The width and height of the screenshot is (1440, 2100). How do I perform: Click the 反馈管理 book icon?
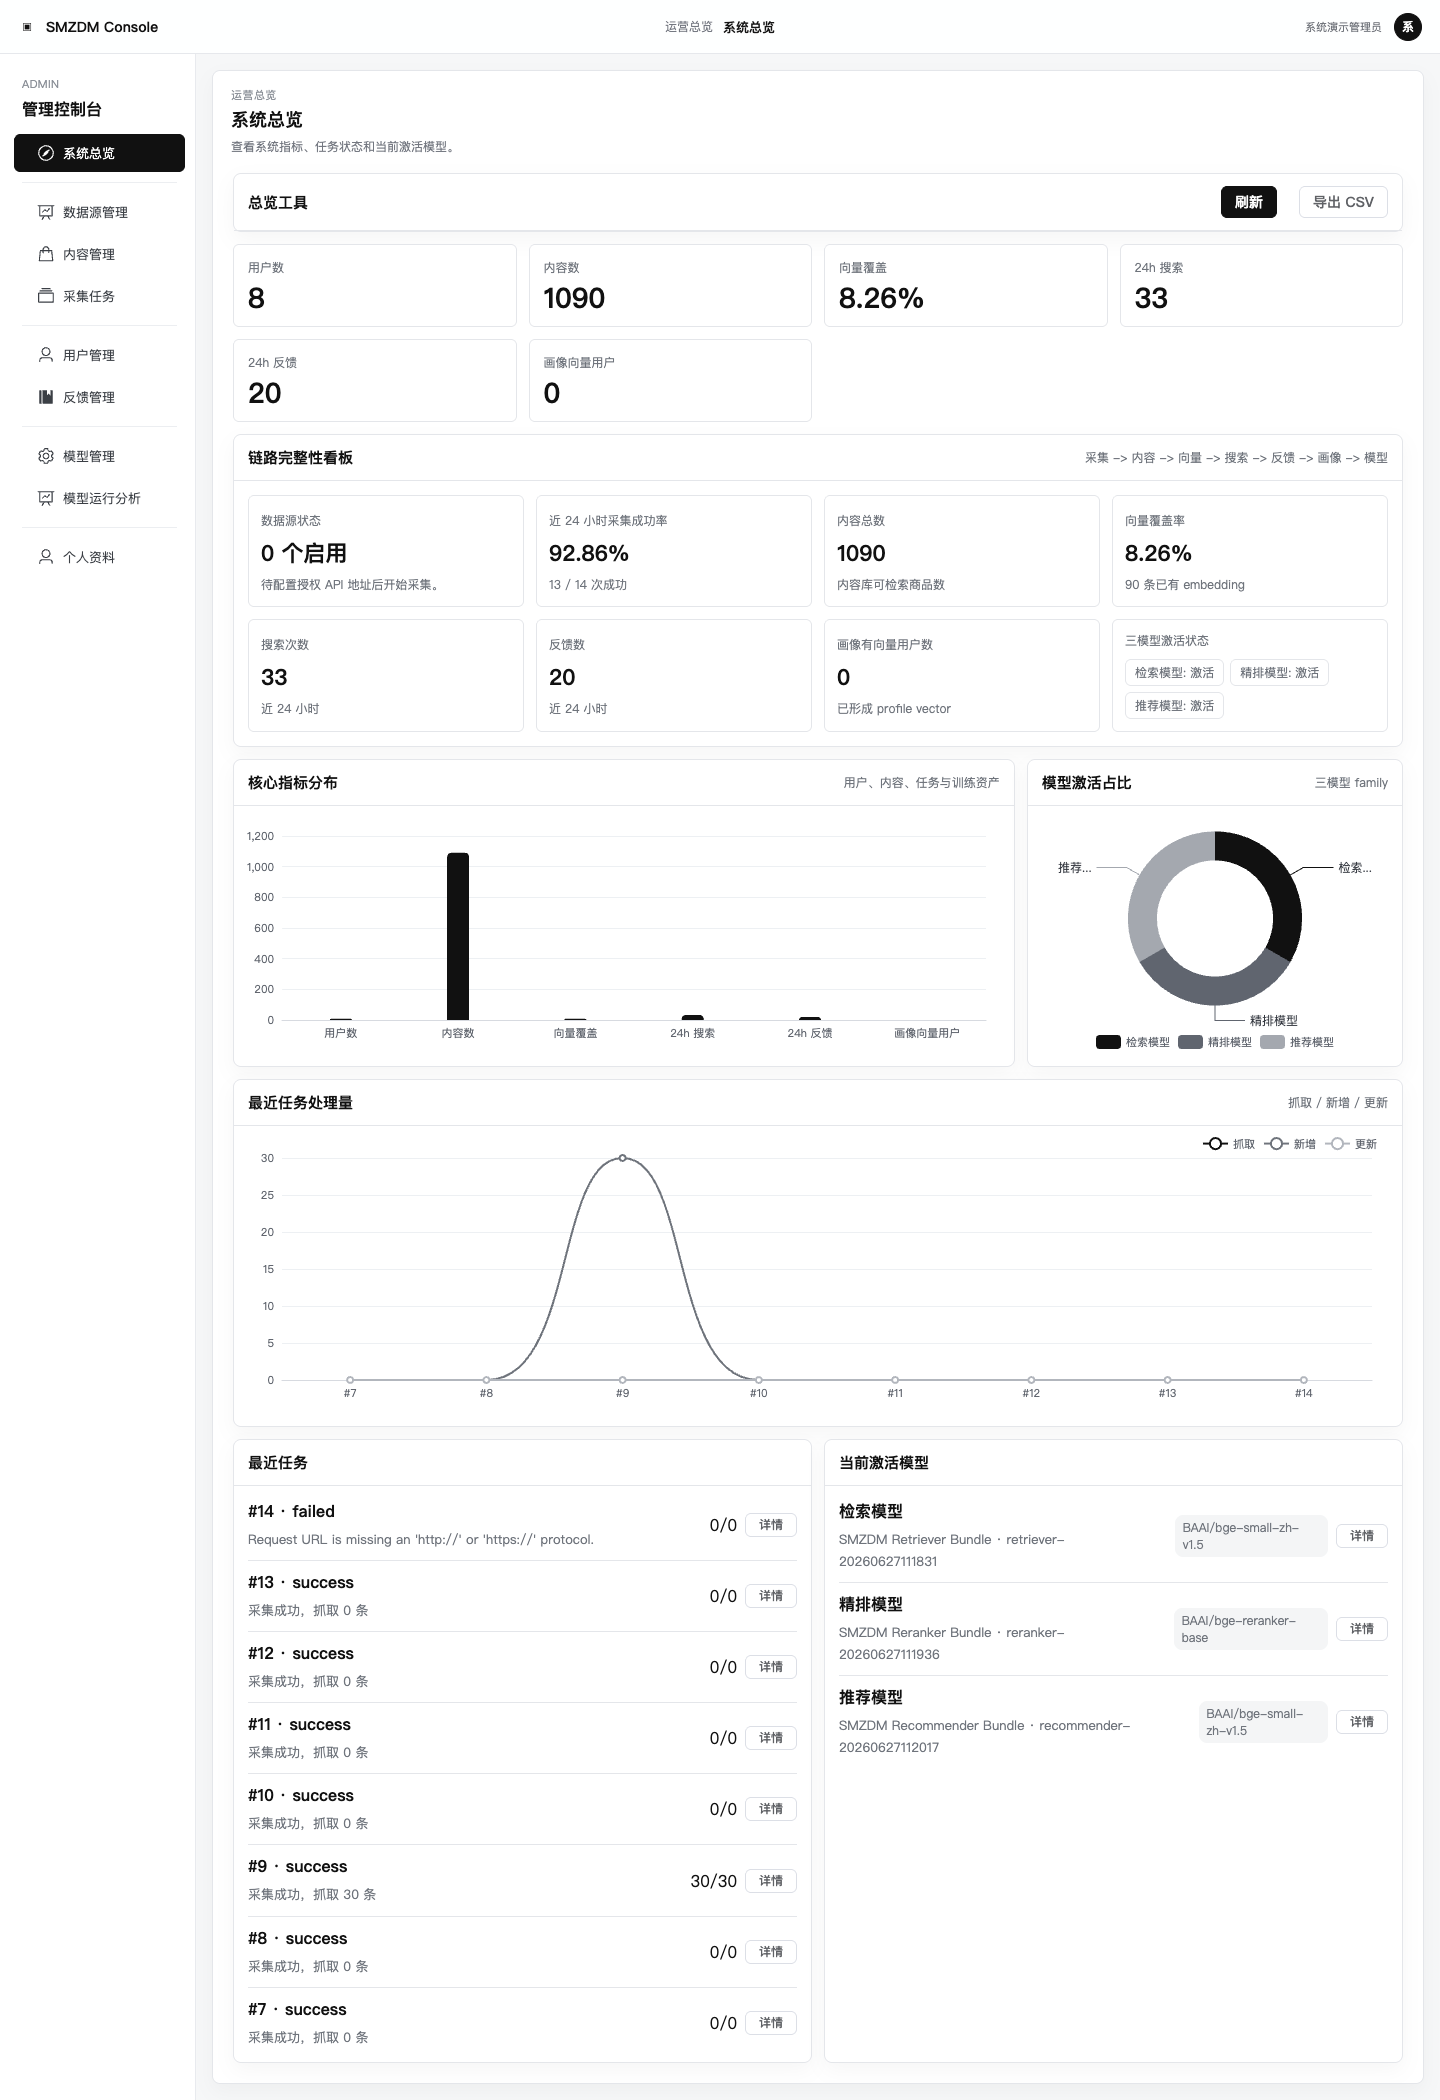tap(45, 397)
